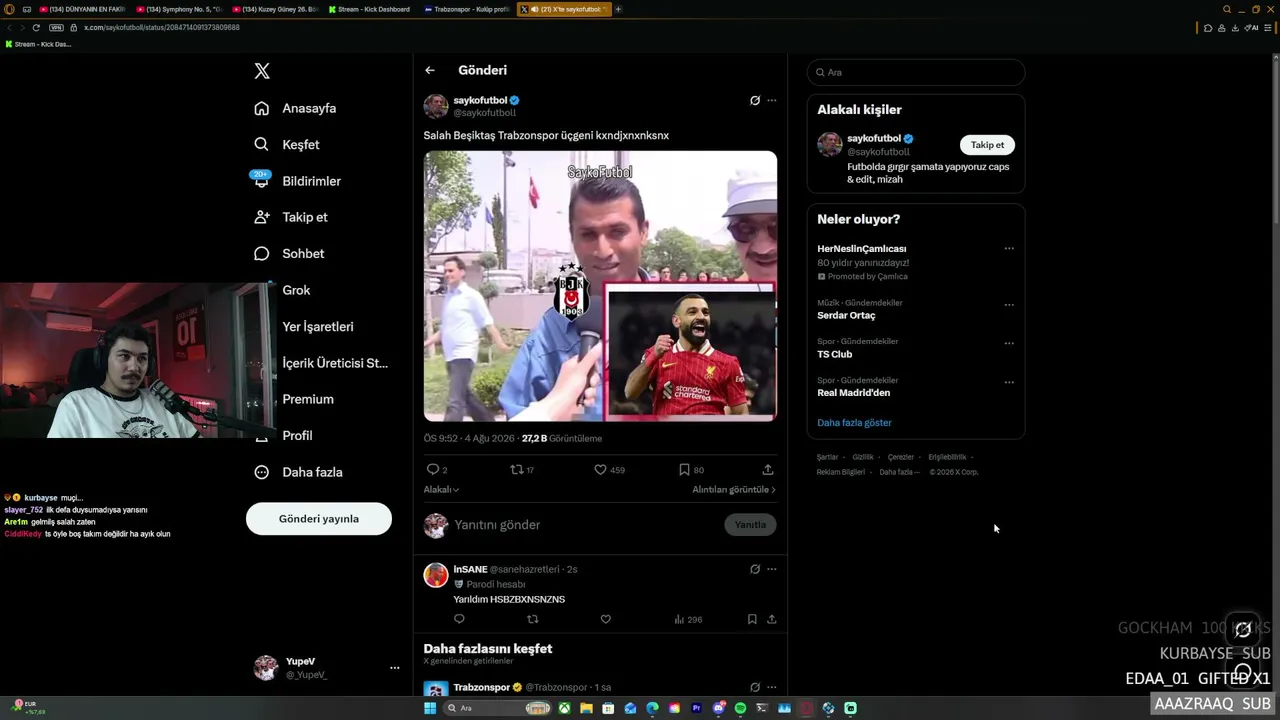Open İçerik Üreticisi Stüdyosu item
This screenshot has width=1280, height=720.
334,363
